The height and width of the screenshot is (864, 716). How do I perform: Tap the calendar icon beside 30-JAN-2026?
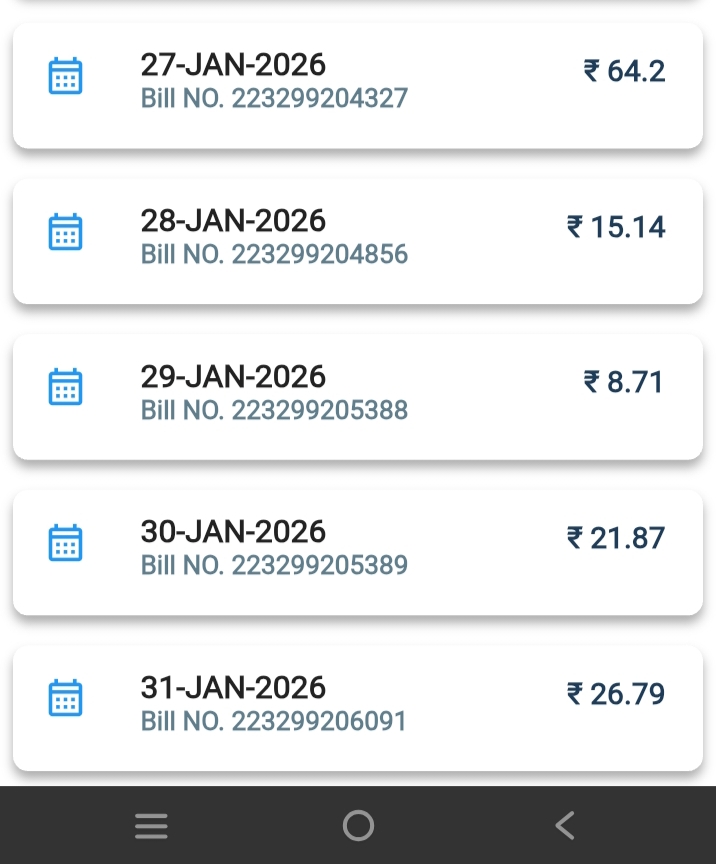pos(66,543)
